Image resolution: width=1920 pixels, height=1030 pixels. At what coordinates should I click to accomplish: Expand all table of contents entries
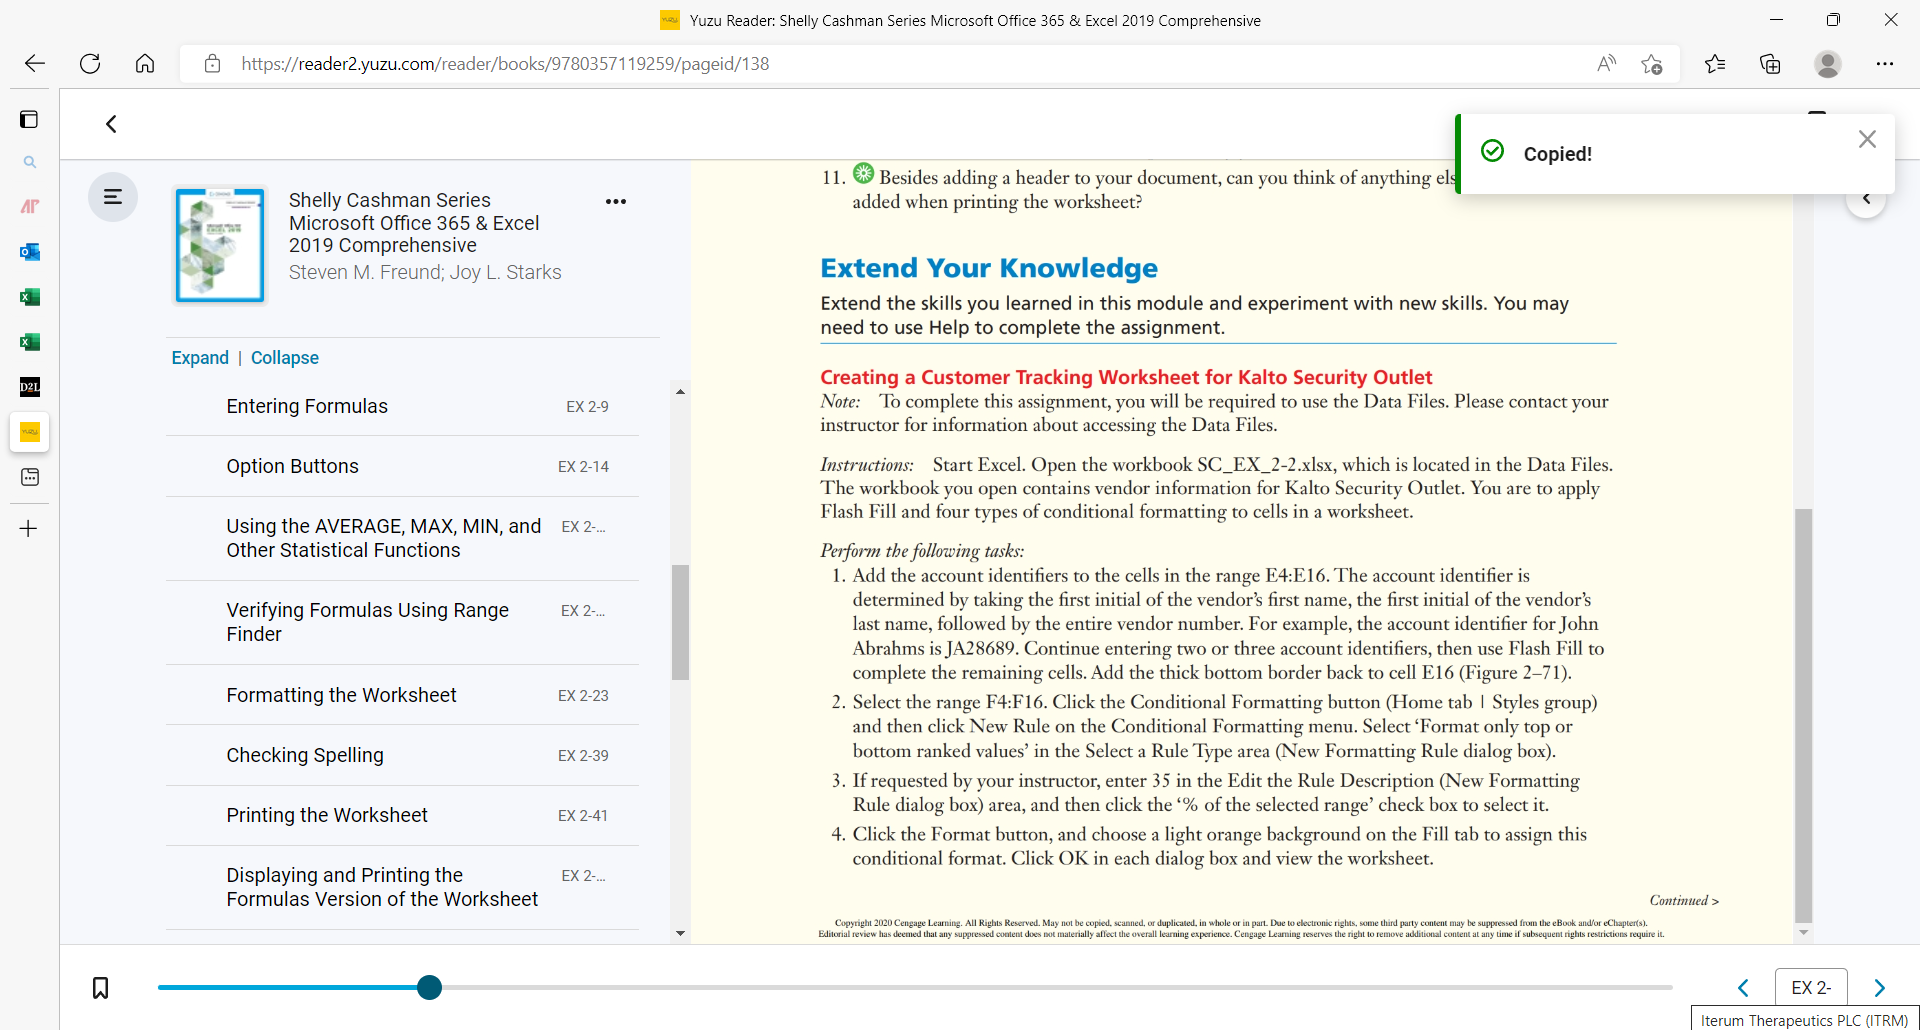coord(200,358)
